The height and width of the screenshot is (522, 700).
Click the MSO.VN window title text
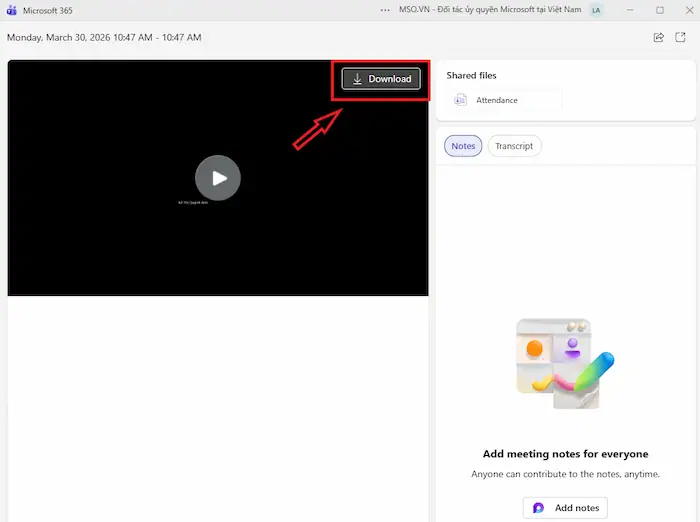tap(489, 10)
